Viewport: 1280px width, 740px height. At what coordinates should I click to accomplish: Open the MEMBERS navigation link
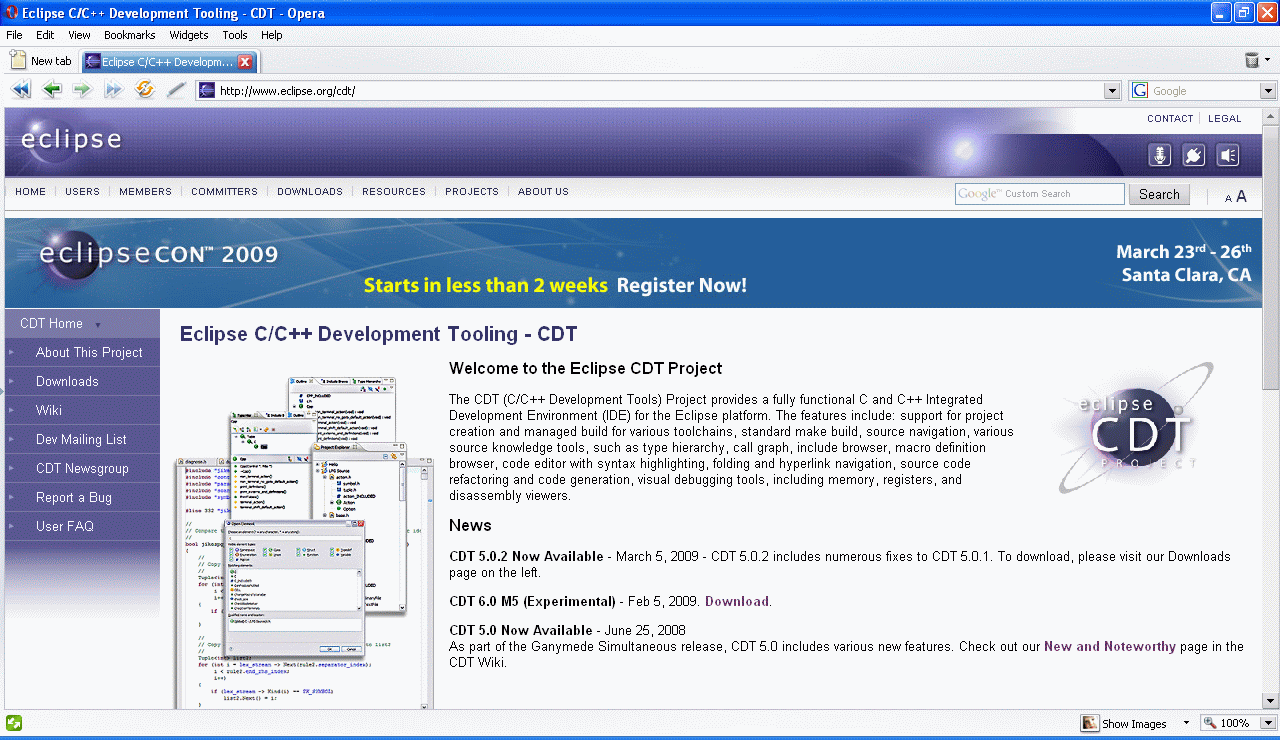[x=145, y=191]
